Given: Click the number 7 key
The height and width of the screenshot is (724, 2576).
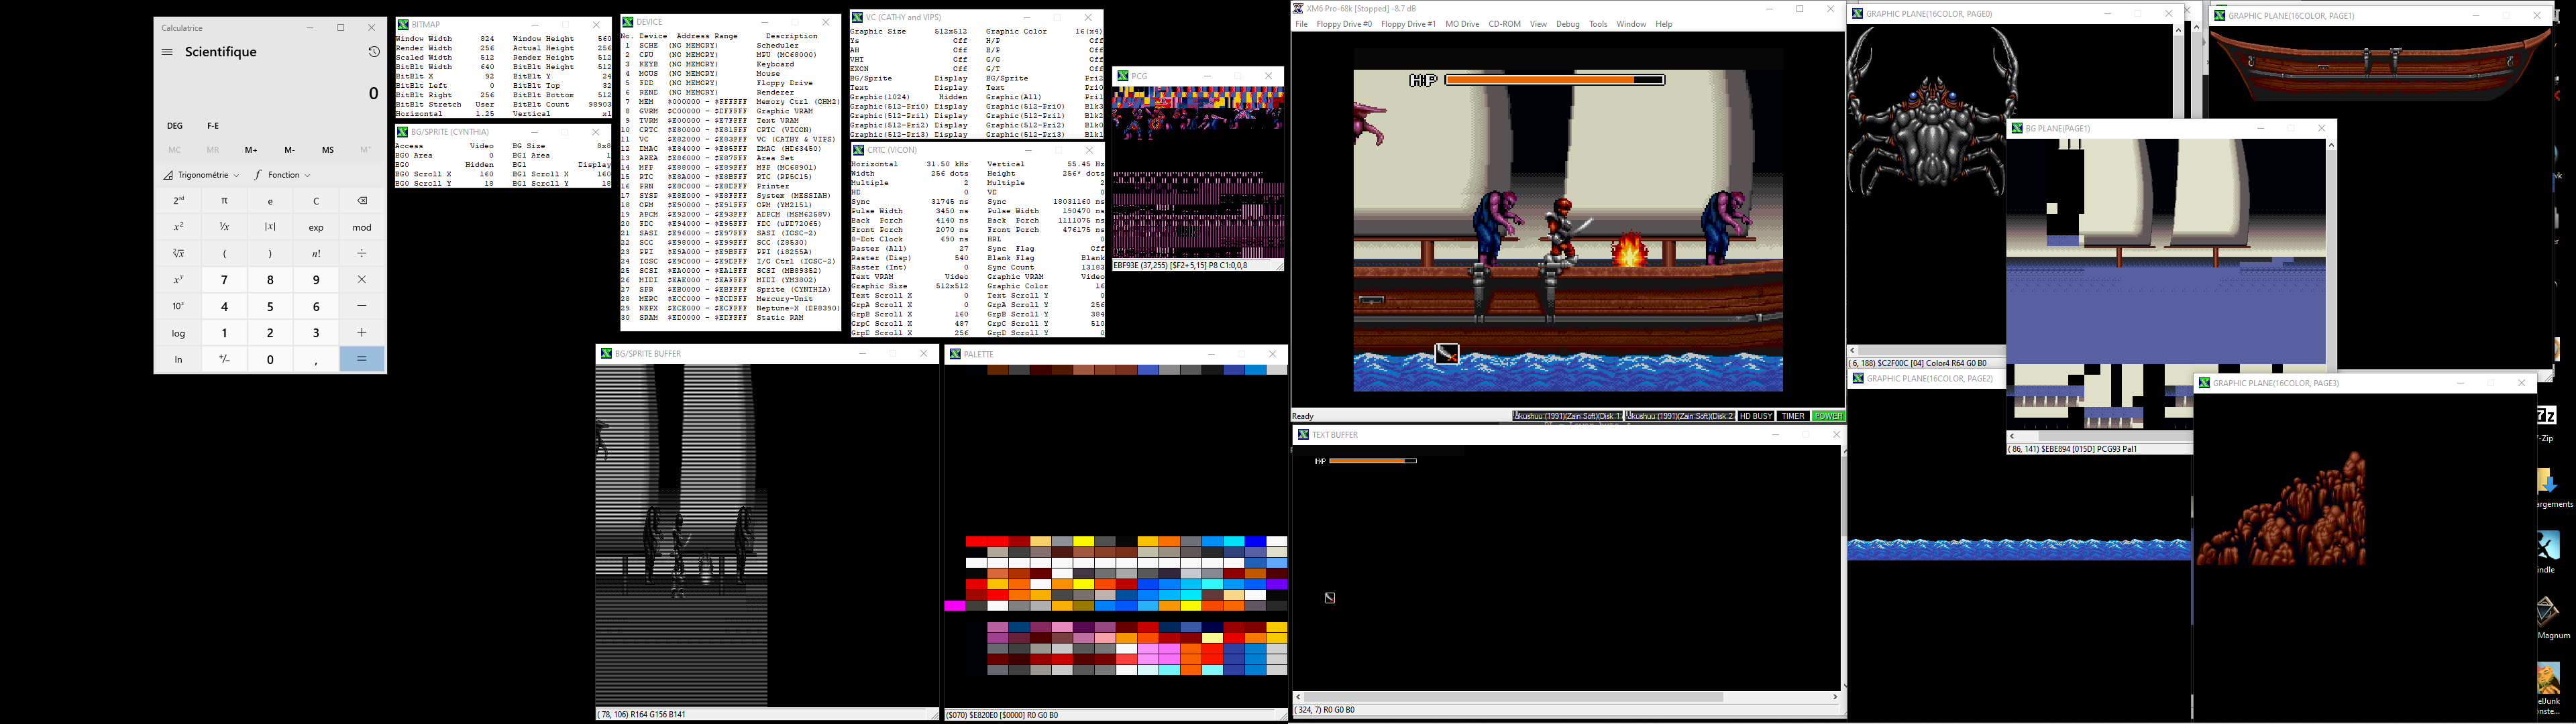Looking at the screenshot, I should (224, 280).
